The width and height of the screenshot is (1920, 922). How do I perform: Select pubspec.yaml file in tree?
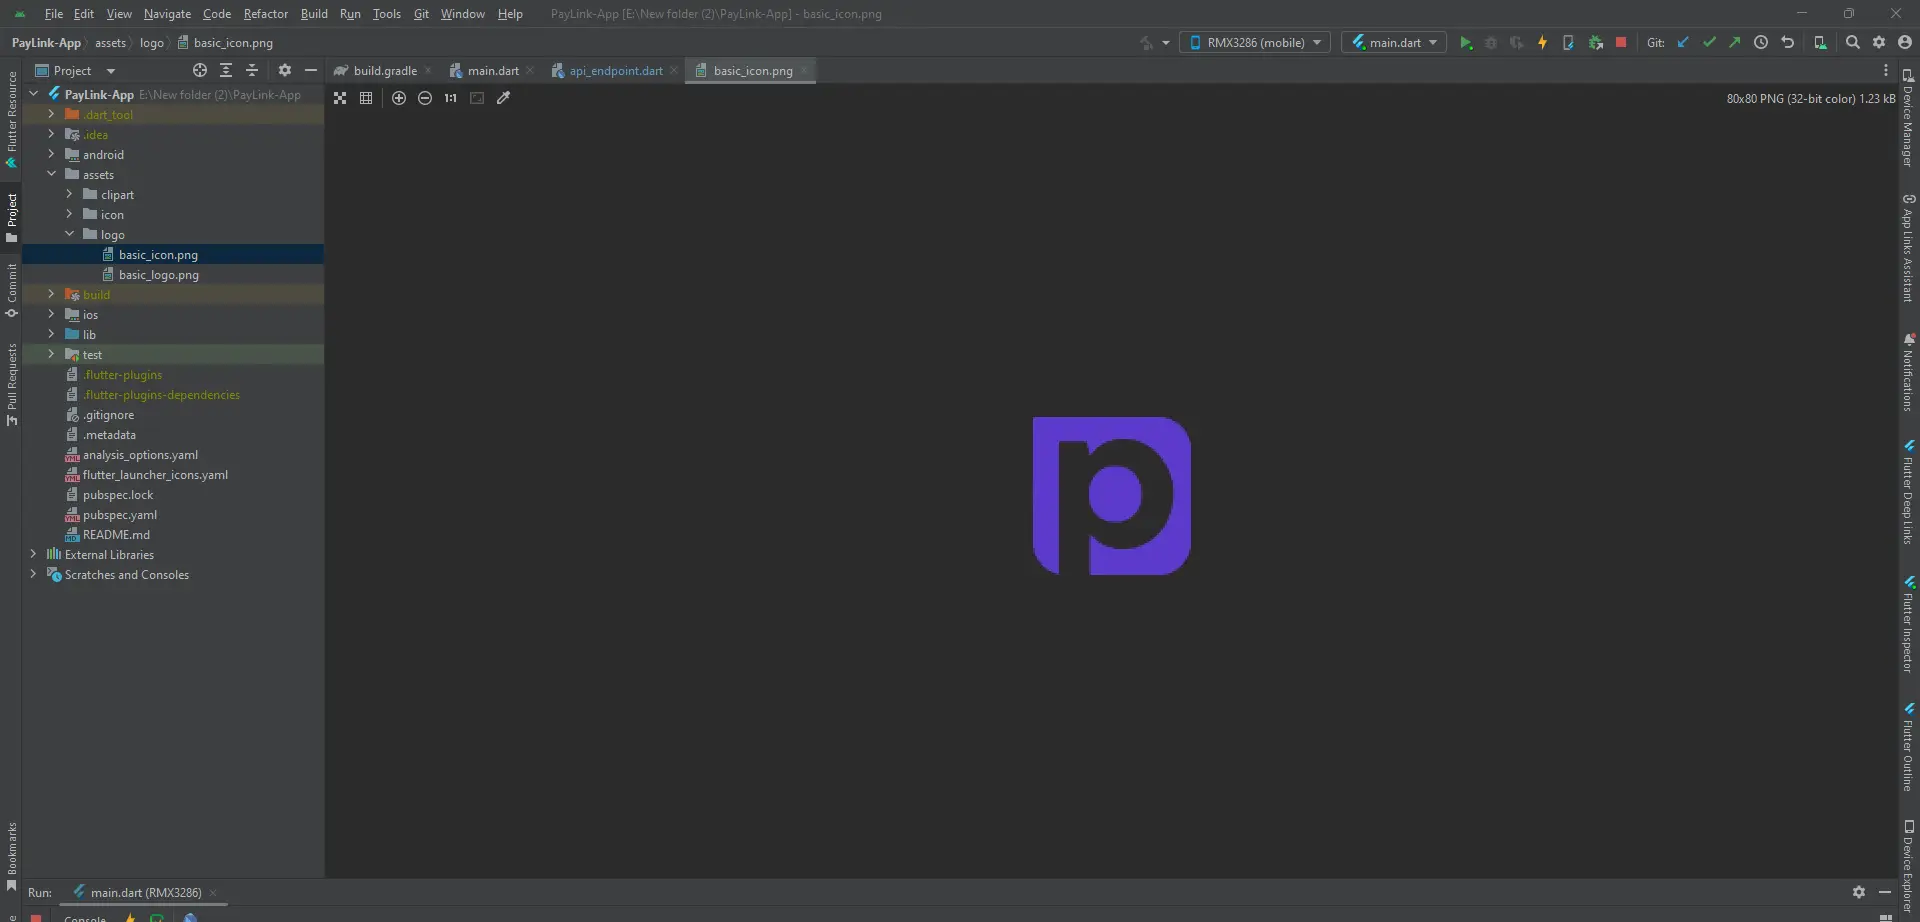[x=119, y=515]
